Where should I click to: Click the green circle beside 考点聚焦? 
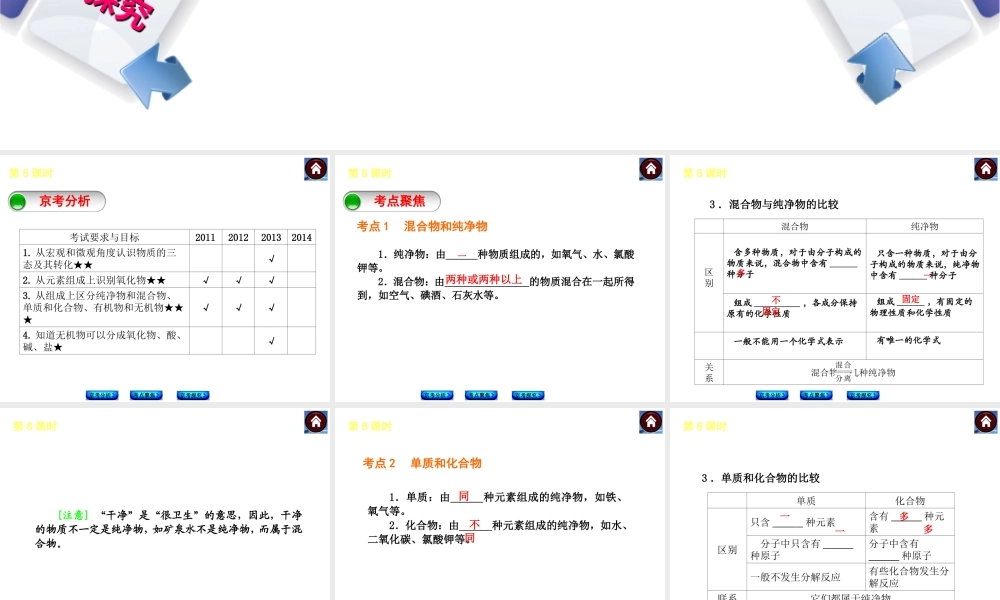tap(353, 201)
